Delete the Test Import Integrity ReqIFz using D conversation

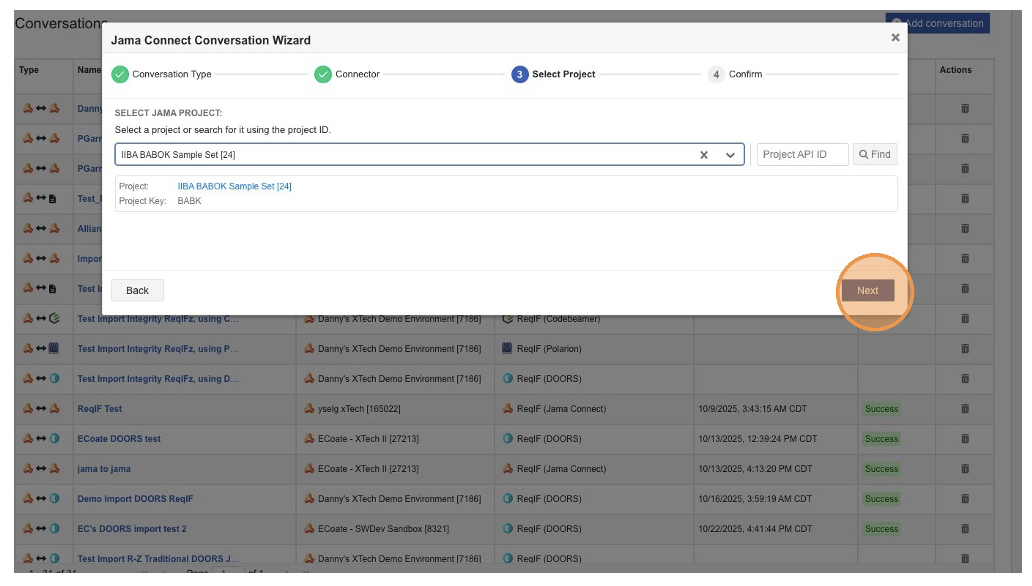pyautogui.click(x=965, y=379)
